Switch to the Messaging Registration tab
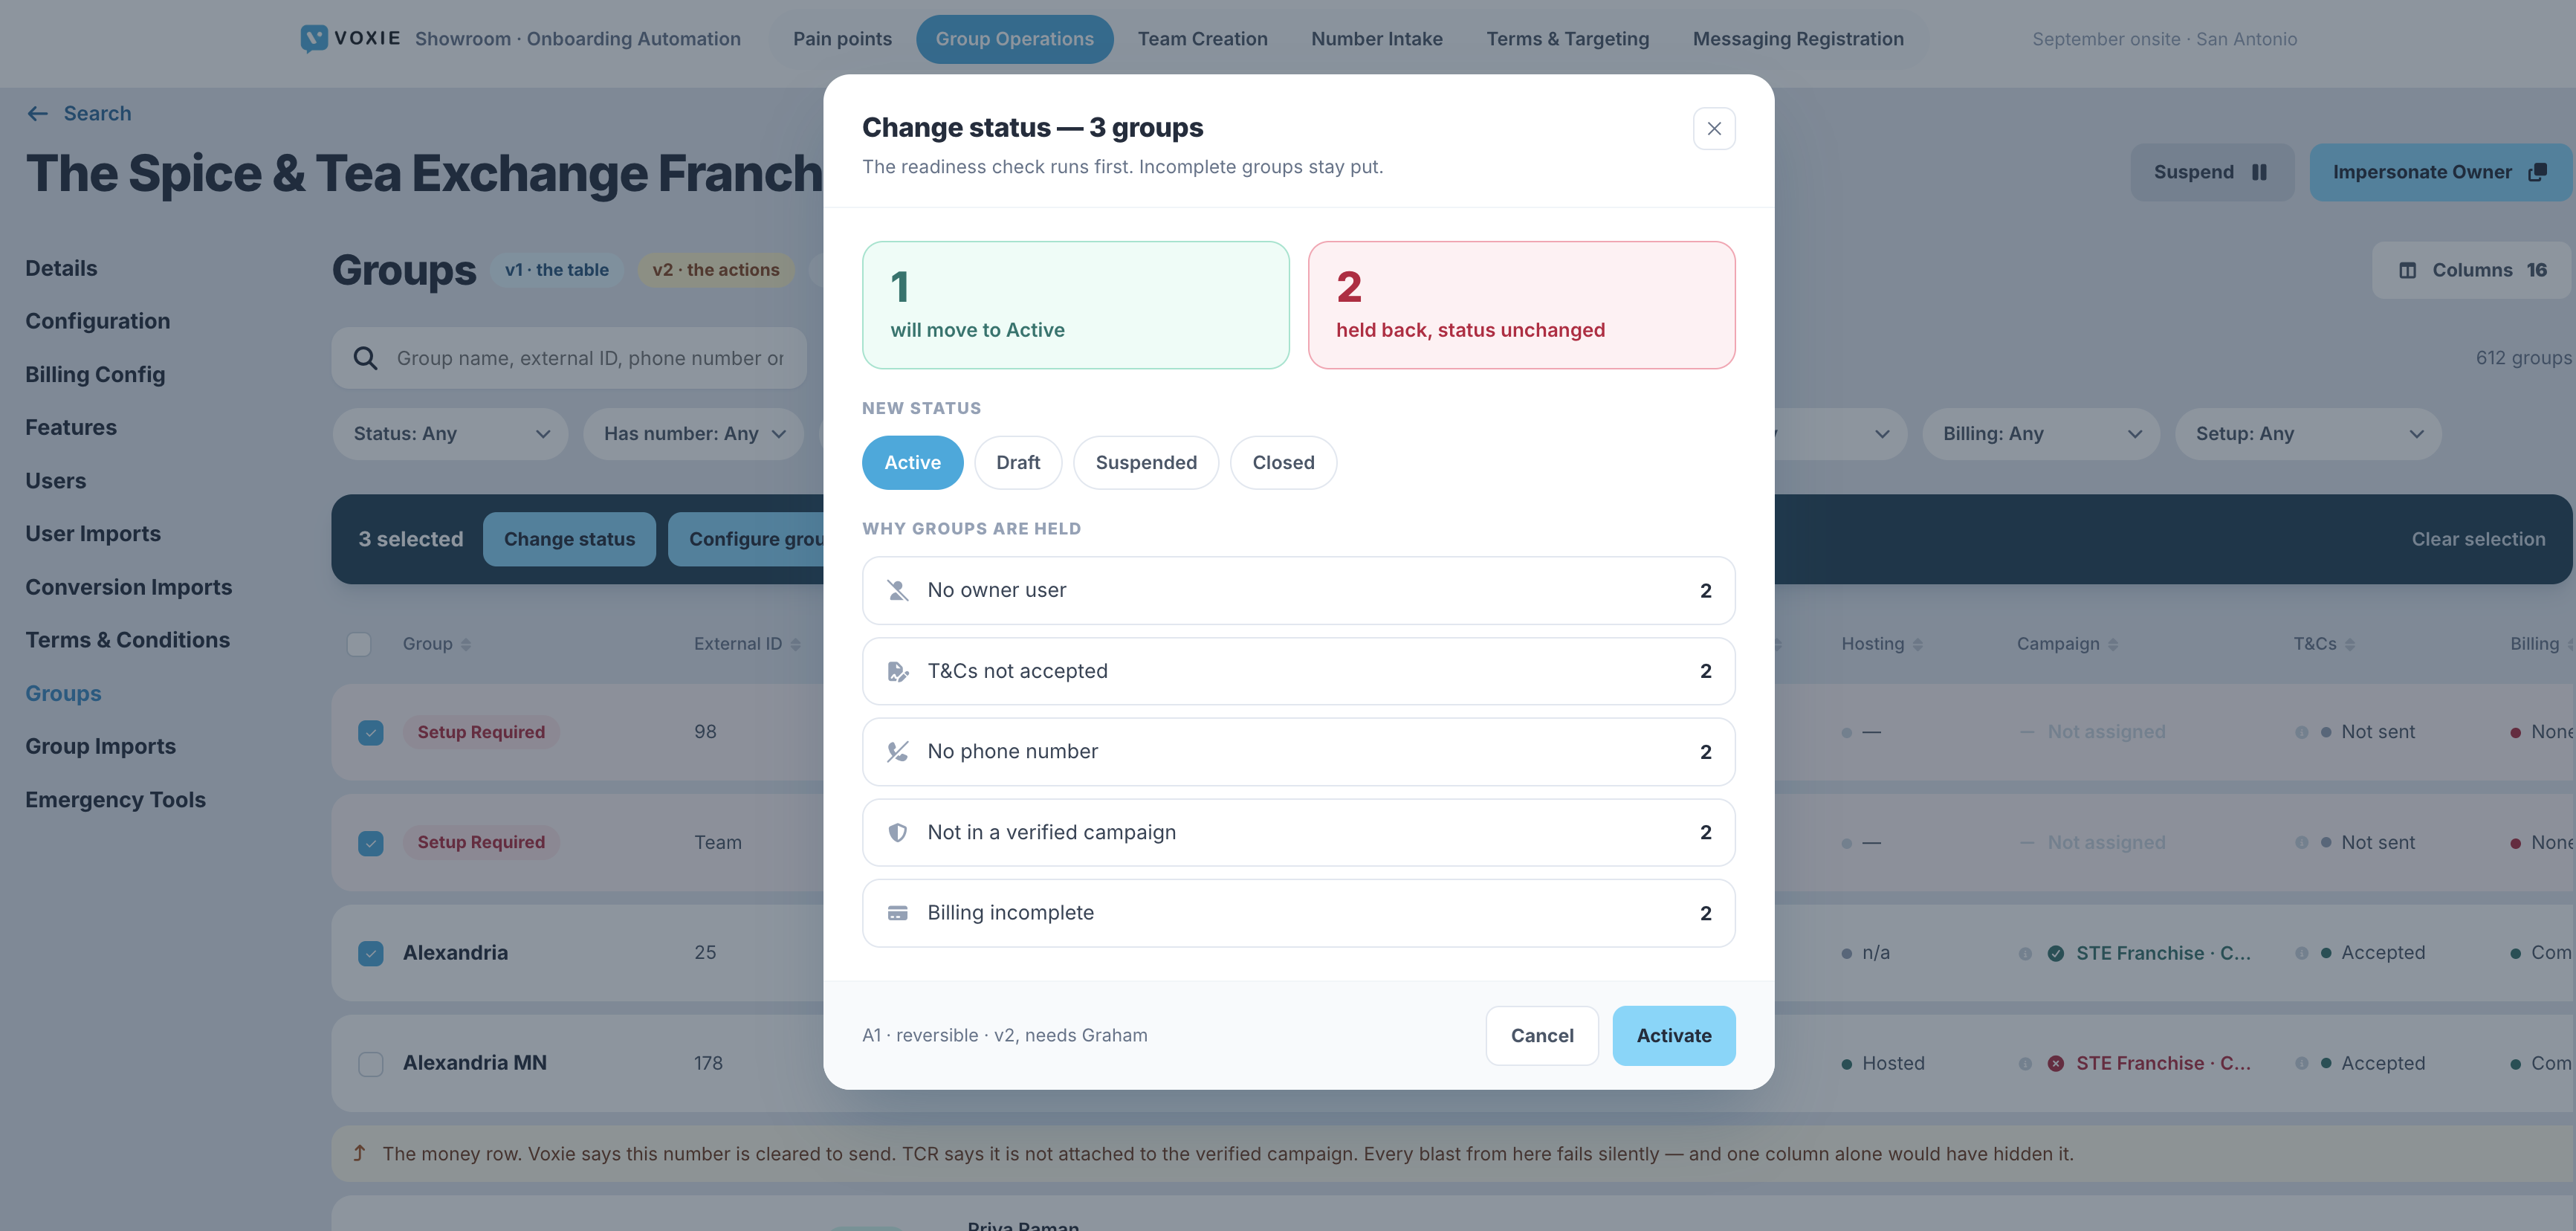This screenshot has height=1231, width=2576. click(x=1798, y=39)
